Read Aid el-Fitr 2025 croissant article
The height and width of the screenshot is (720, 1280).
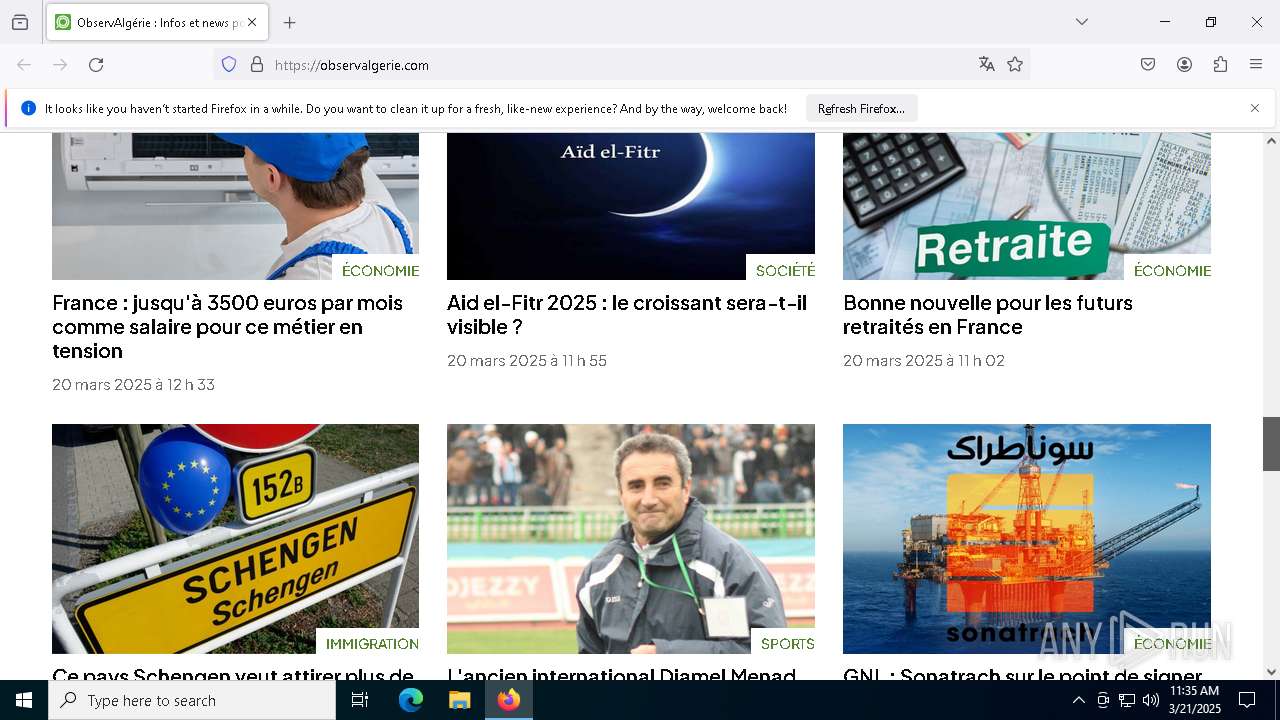[x=627, y=315]
